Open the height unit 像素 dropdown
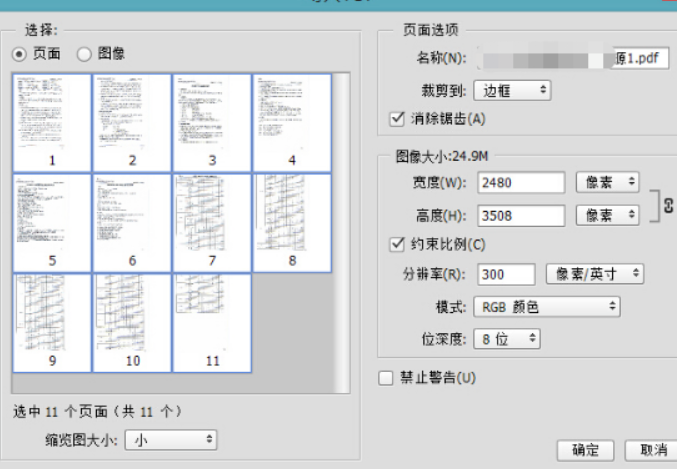The width and height of the screenshot is (677, 469). pyautogui.click(x=607, y=215)
